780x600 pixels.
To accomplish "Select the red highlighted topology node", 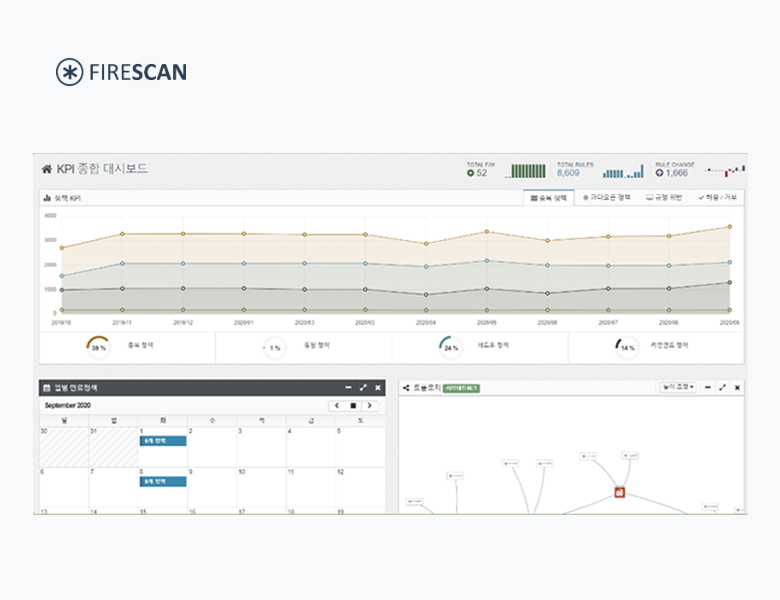I will (619, 492).
